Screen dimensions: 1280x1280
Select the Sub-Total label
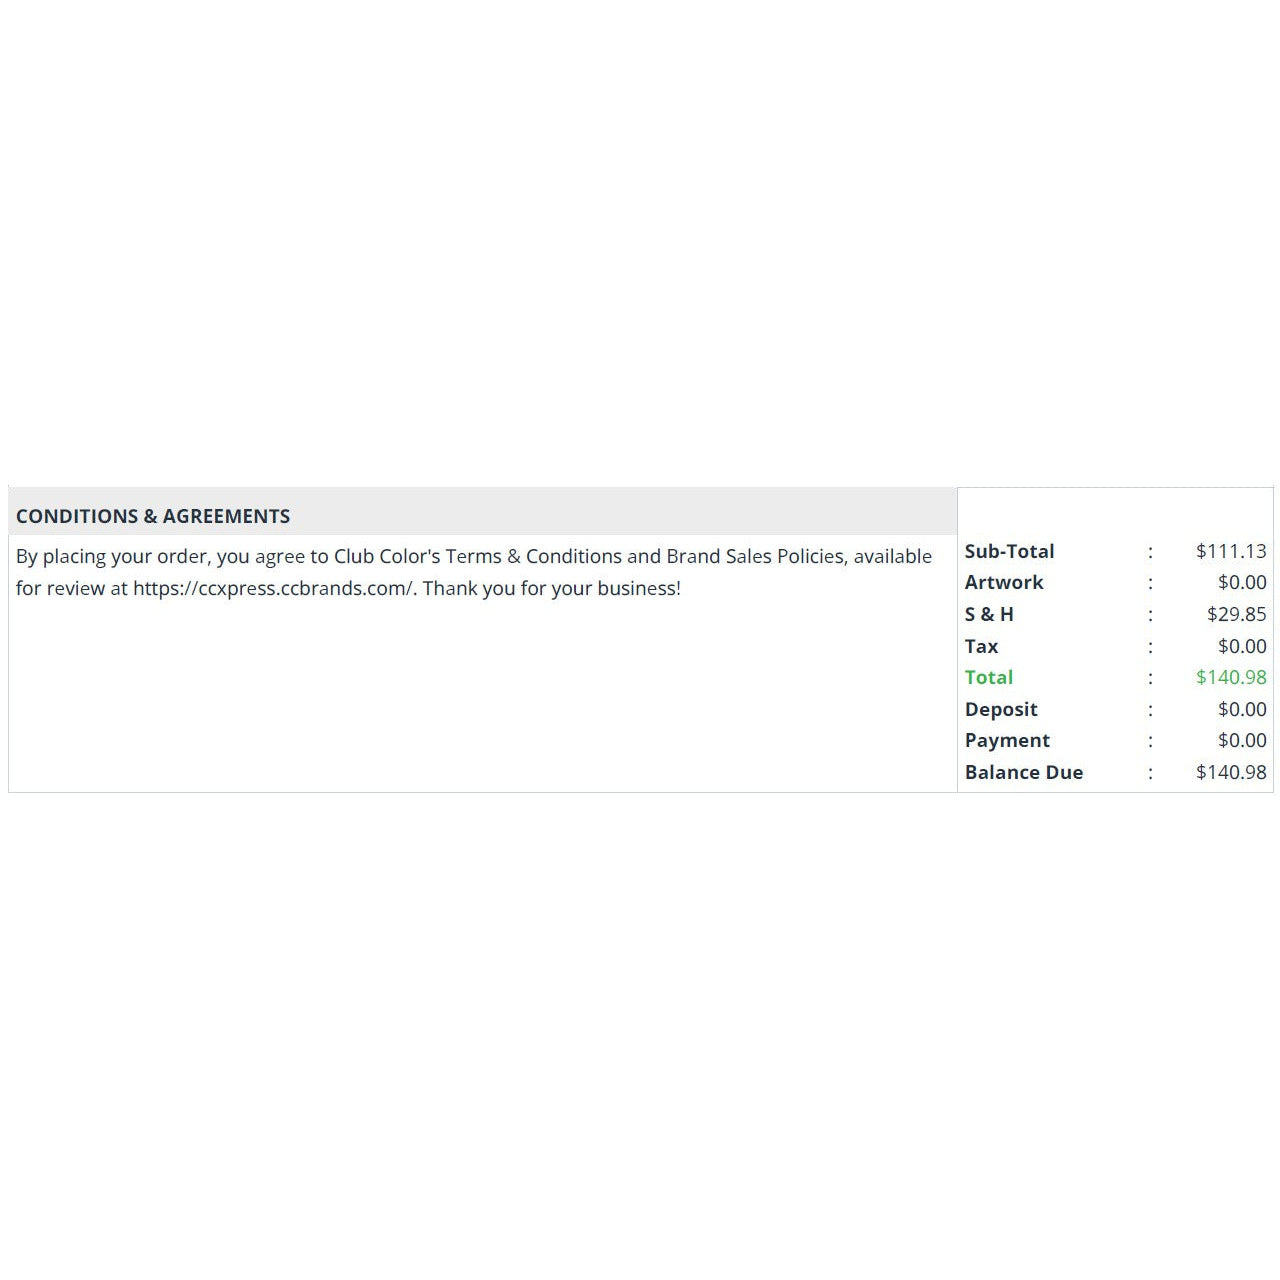(x=1009, y=551)
